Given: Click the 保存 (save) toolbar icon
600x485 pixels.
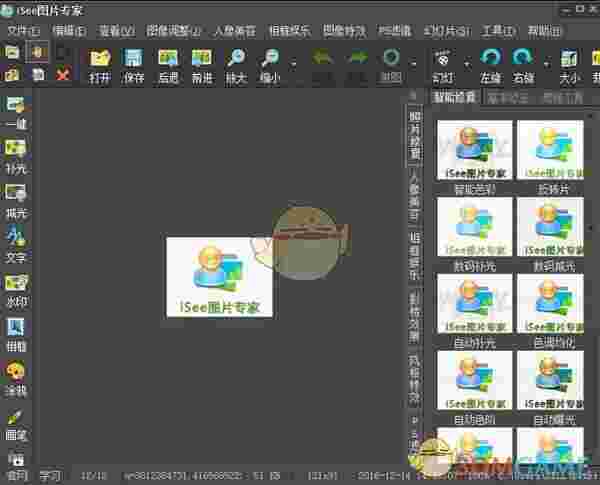Looking at the screenshot, I should pyautogui.click(x=133, y=66).
